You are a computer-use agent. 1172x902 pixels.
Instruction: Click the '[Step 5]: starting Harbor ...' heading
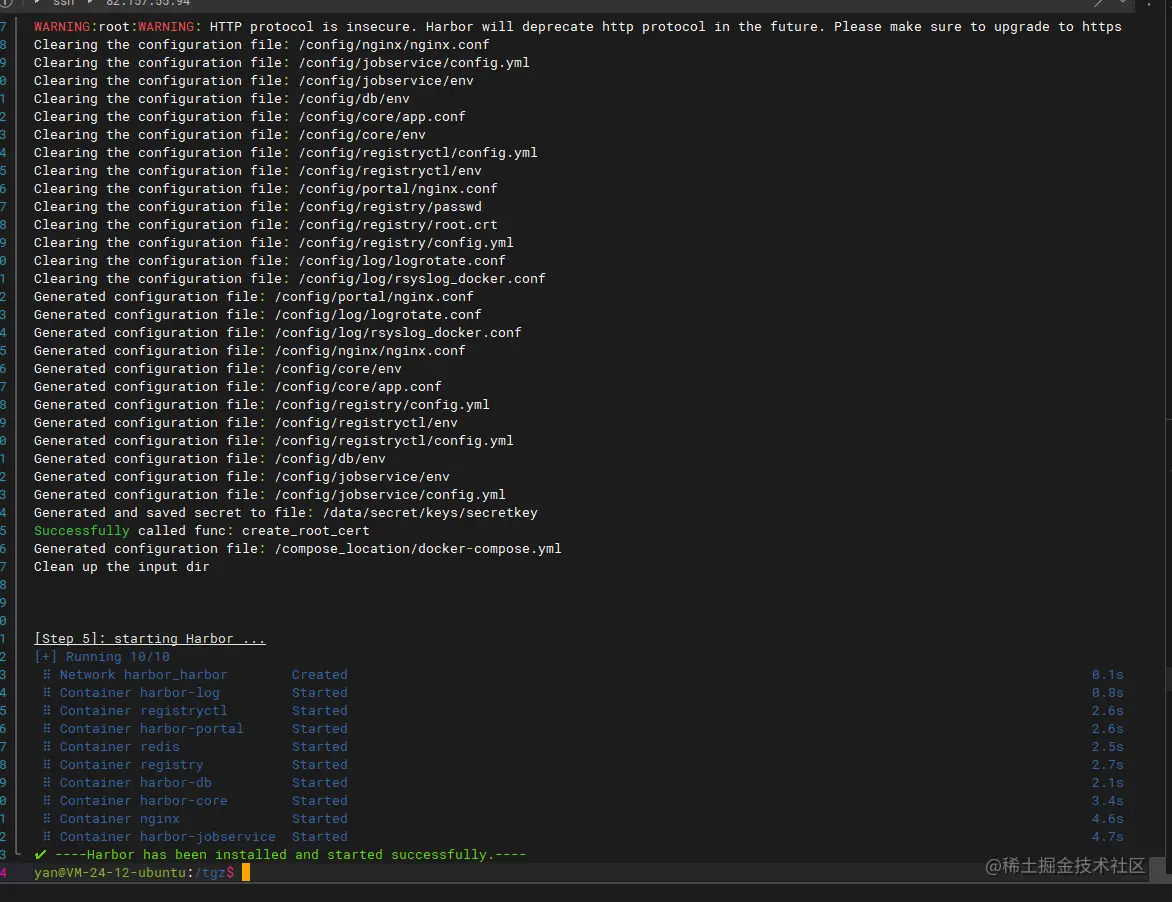click(x=149, y=638)
